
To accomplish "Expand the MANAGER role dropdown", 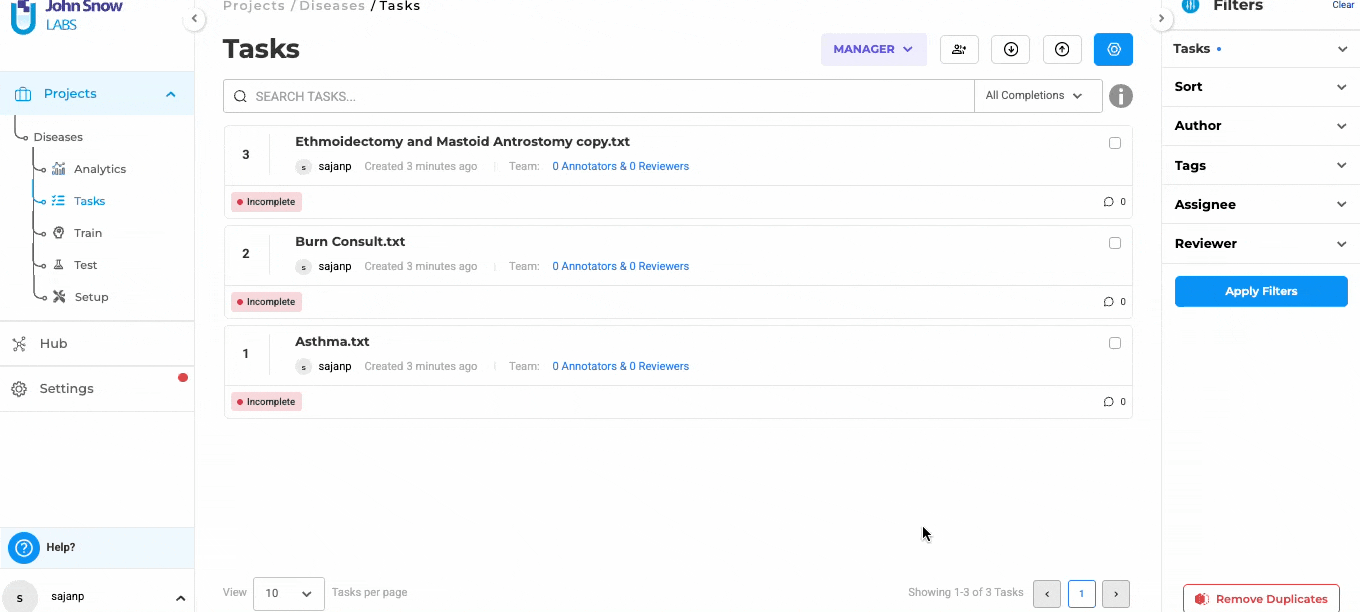I will click(873, 49).
